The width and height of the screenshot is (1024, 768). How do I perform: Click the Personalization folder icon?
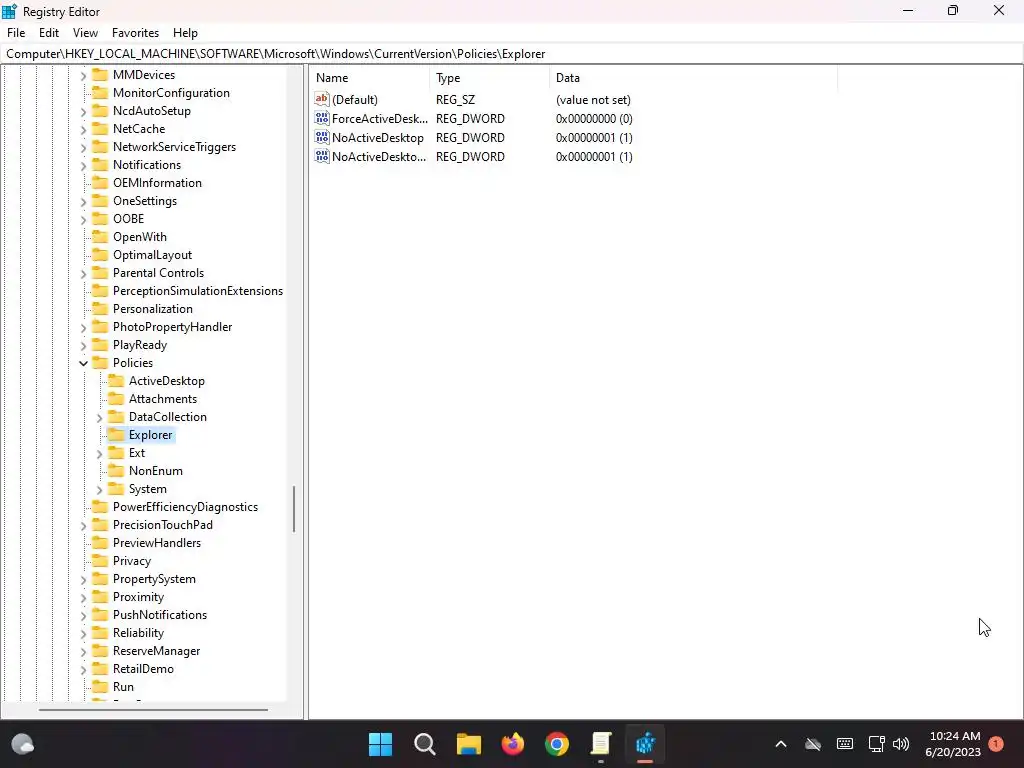[x=100, y=308]
